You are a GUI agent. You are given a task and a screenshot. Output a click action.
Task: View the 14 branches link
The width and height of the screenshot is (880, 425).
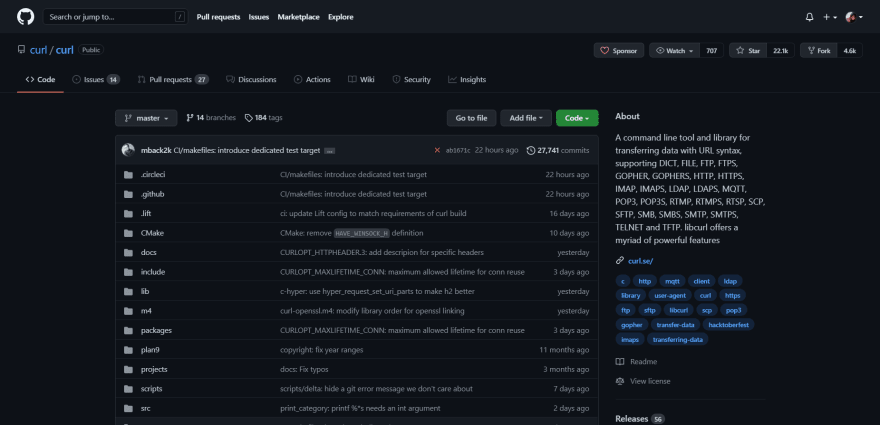[x=211, y=118]
